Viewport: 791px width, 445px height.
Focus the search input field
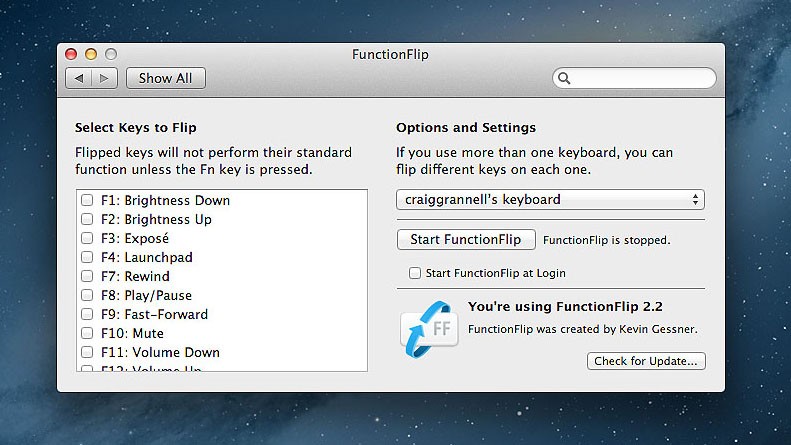(640, 78)
